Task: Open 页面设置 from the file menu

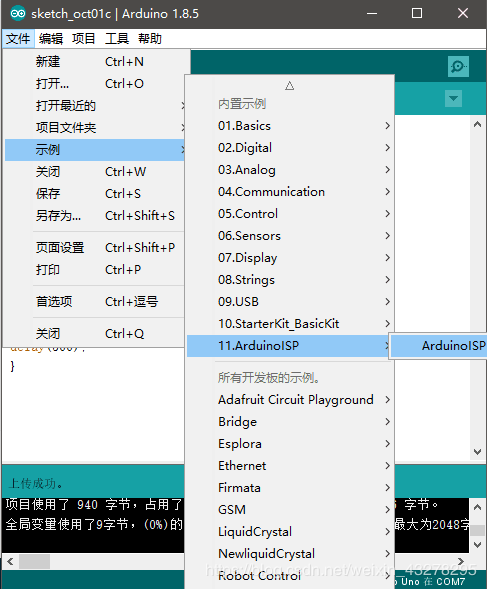Action: 94,248
